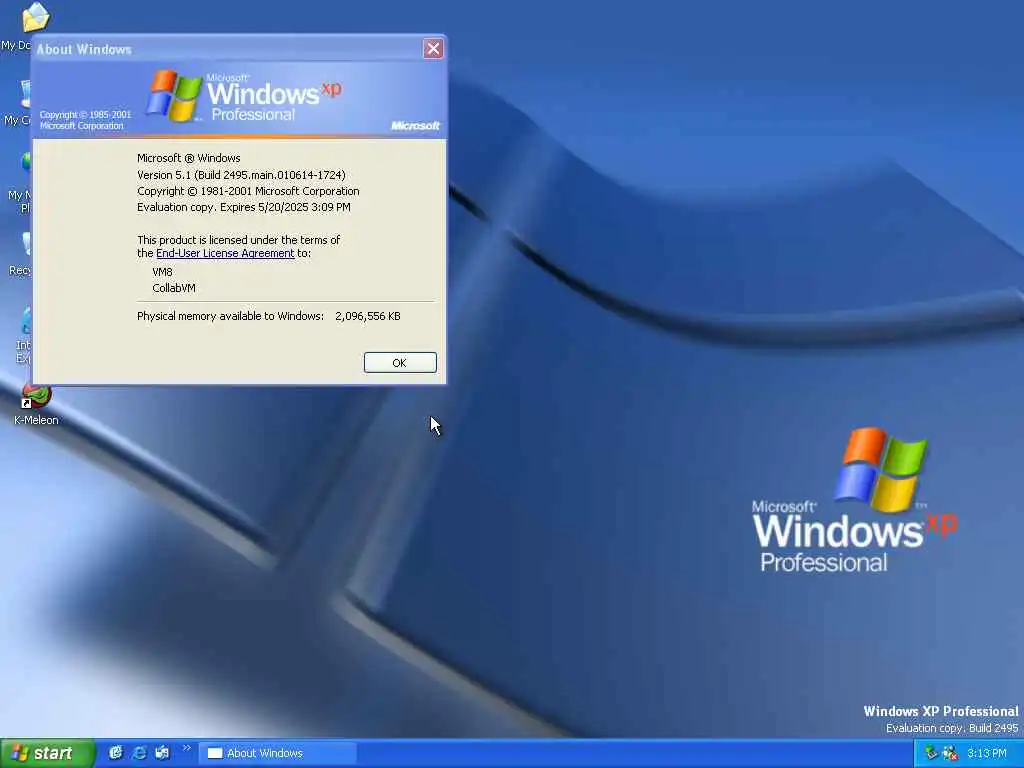Click the Quick Launch icon beside Start button
The image size is (1024, 768).
point(116,753)
